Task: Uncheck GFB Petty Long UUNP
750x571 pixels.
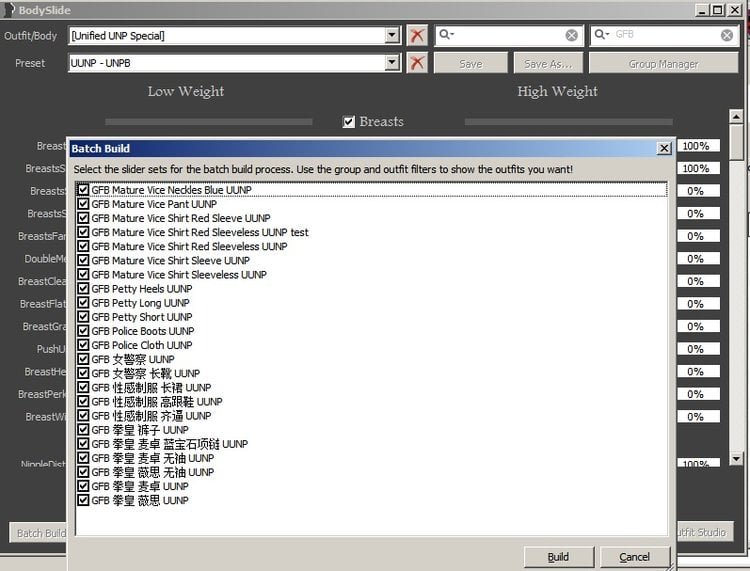Action: 83,303
